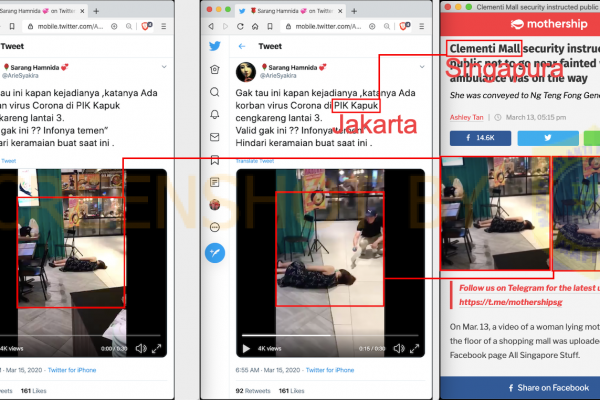
Task: Click the Brave shield icon in the middle window
Action: click(x=404, y=26)
